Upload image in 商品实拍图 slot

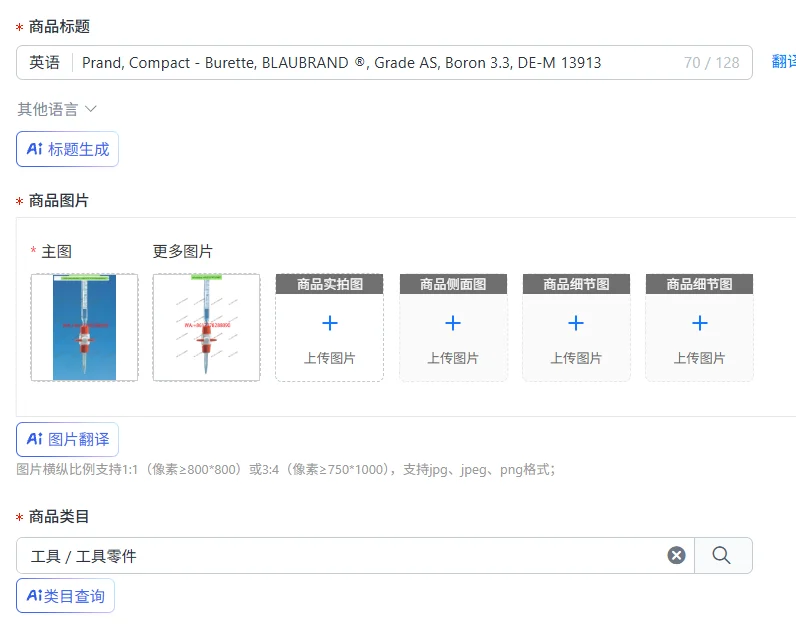click(329, 327)
